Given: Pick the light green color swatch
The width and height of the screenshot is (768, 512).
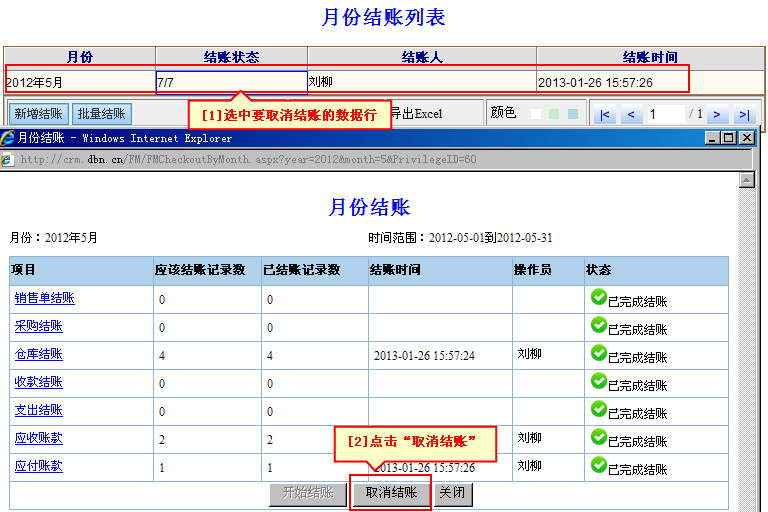Looking at the screenshot, I should tap(553, 114).
